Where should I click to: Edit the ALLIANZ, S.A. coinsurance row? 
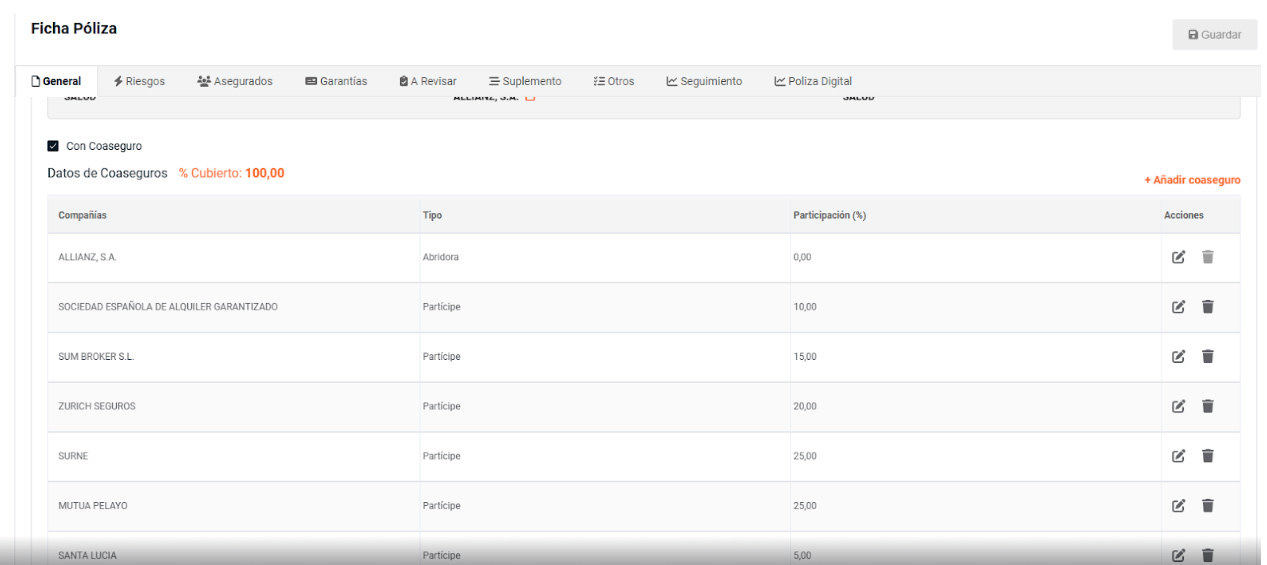(x=1178, y=257)
